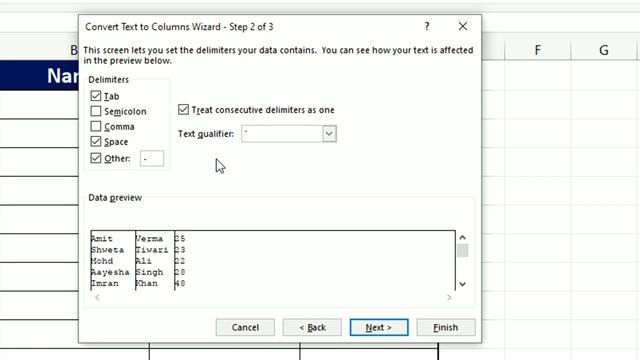The image size is (640, 360).
Task: Click the wizard Help question mark icon
Action: (x=427, y=27)
